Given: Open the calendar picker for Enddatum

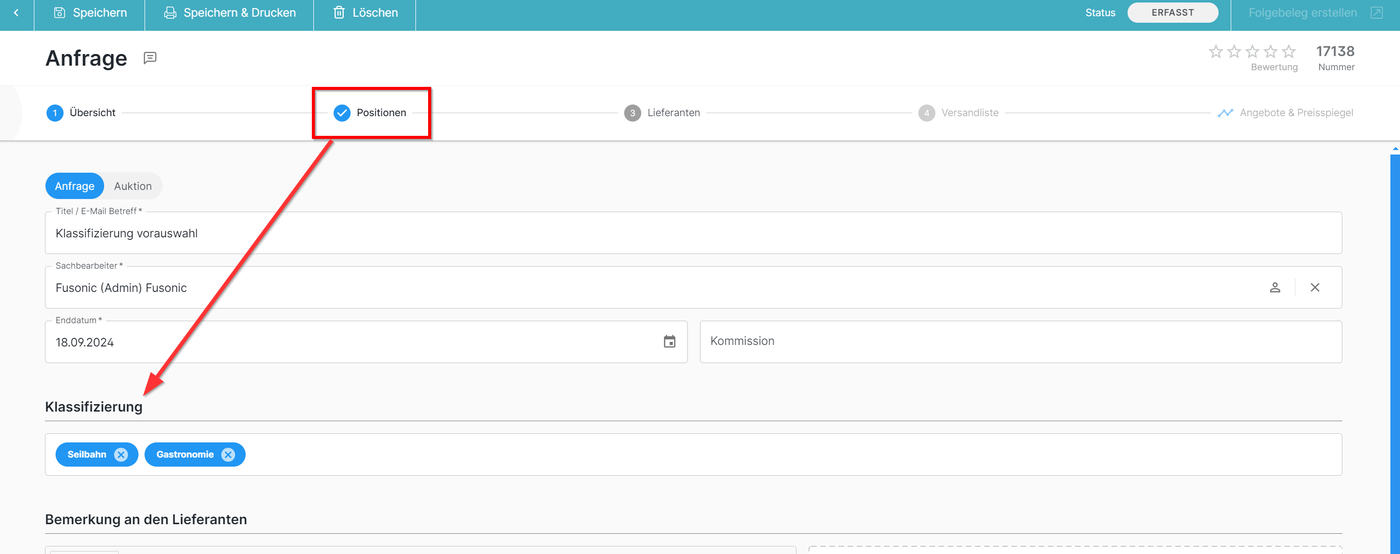Looking at the screenshot, I should point(669,342).
